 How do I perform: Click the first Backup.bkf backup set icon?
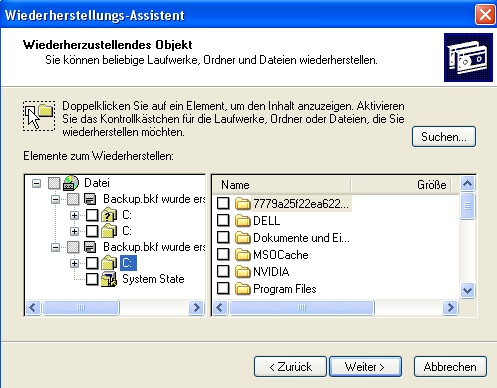click(90, 199)
